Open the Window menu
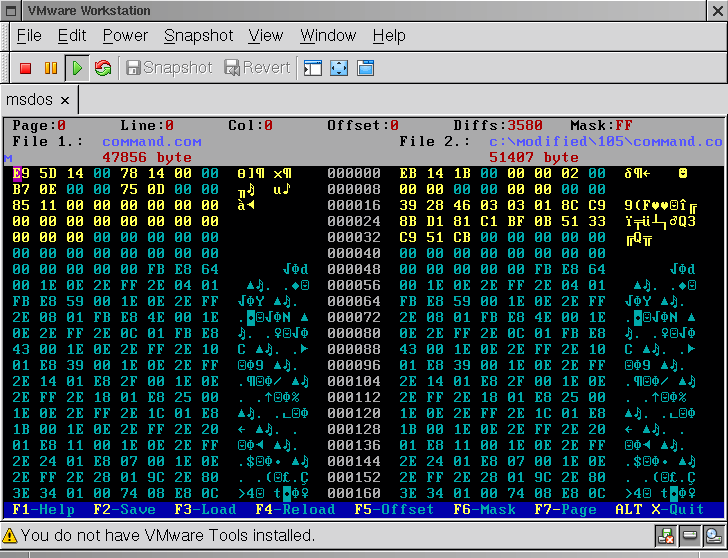Screen dimensions: 728x558 pyautogui.click(x=328, y=36)
